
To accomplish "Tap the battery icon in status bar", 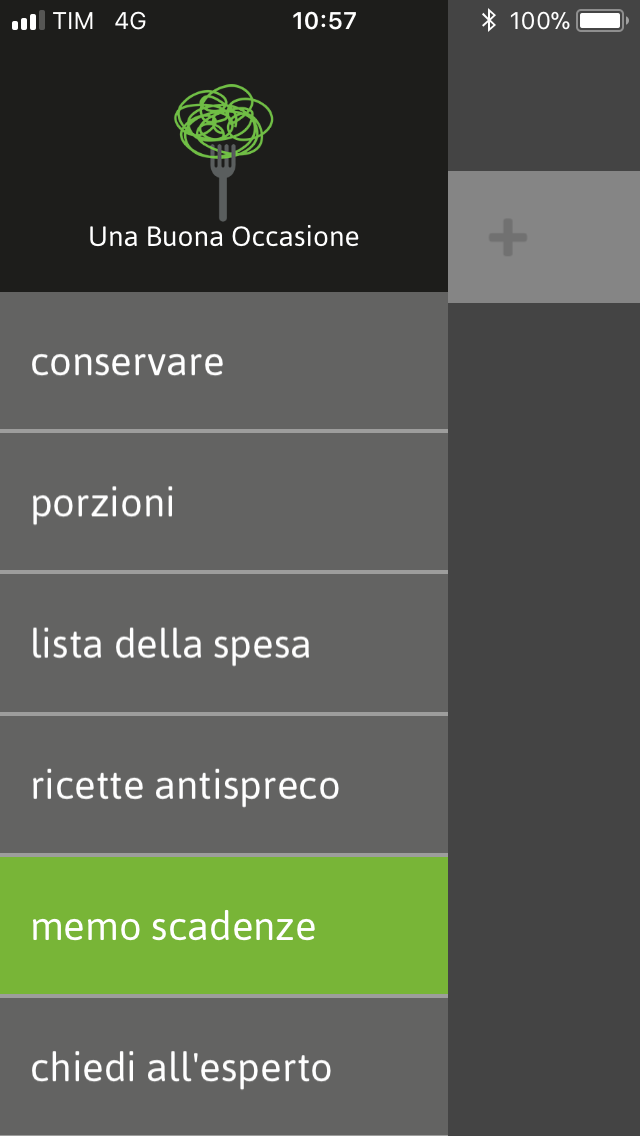I will point(599,20).
